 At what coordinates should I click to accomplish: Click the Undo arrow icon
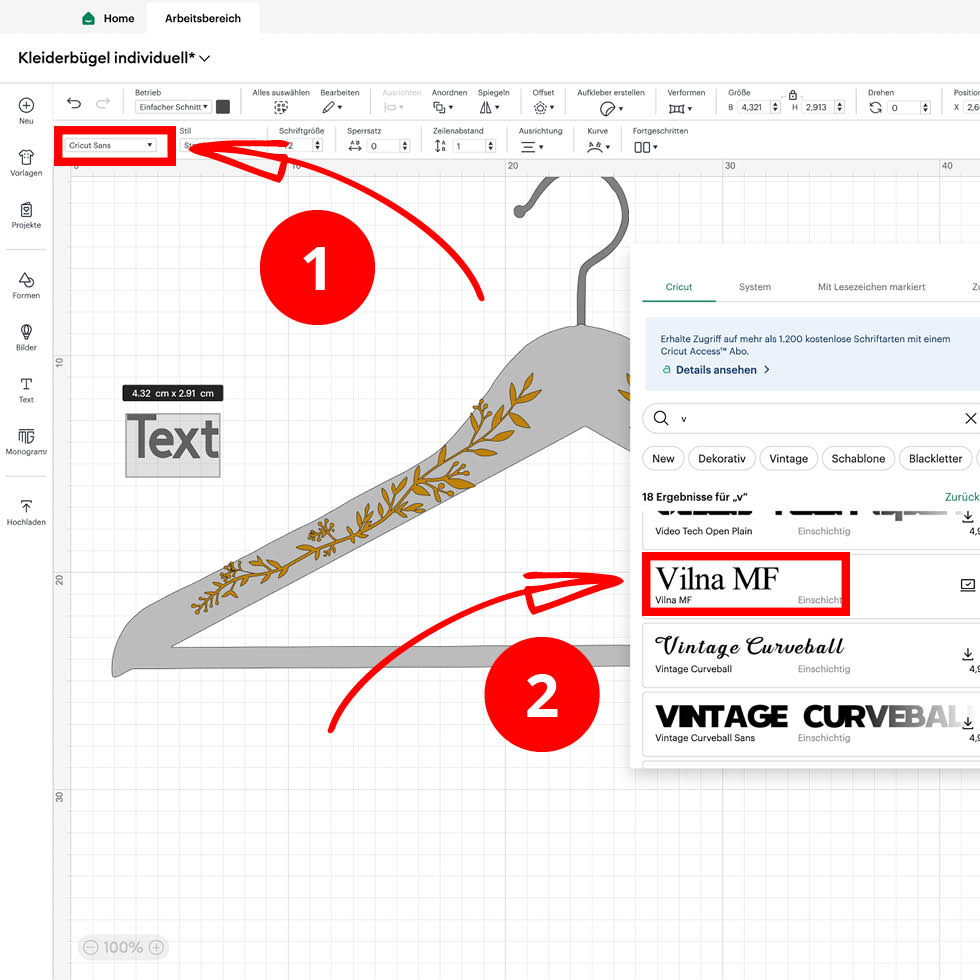[x=74, y=103]
